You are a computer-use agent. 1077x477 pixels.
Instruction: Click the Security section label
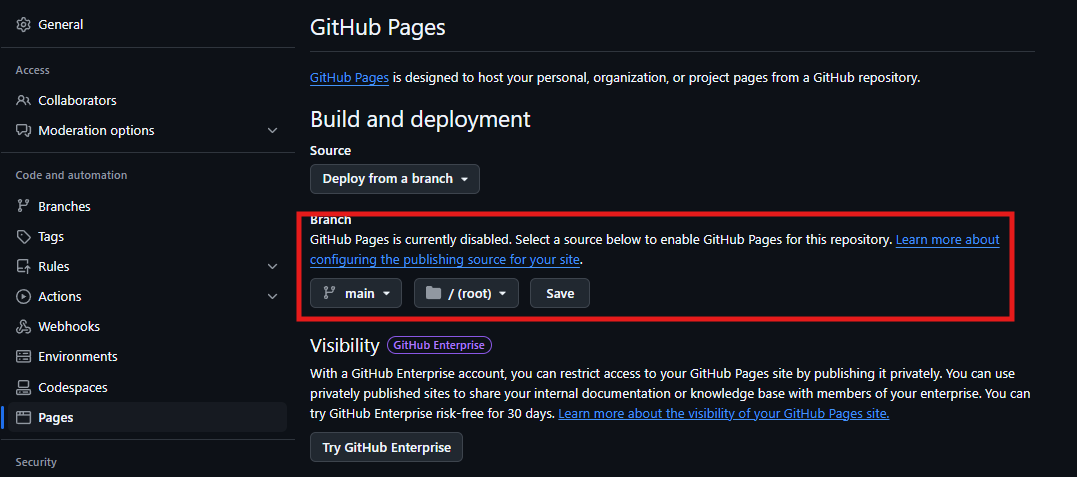[x=36, y=463]
